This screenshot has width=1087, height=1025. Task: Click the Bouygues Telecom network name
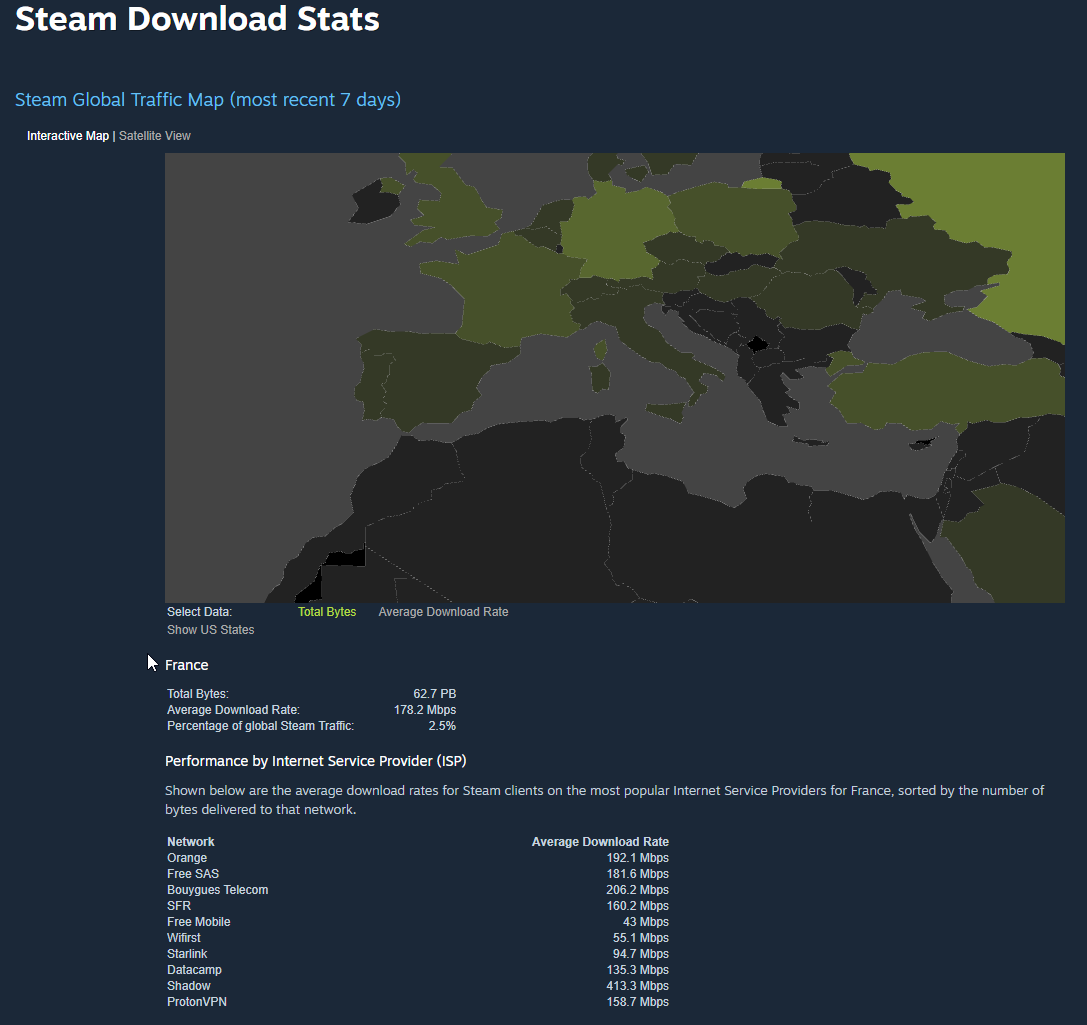(x=218, y=889)
